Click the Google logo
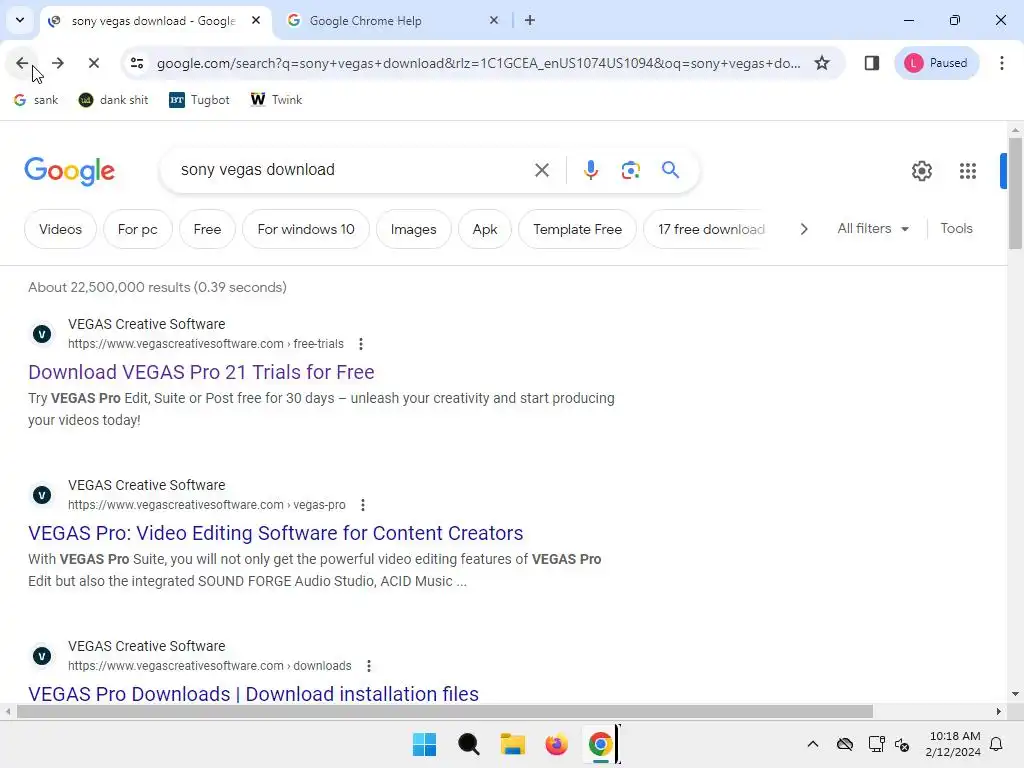The height and width of the screenshot is (768, 1024). [69, 171]
